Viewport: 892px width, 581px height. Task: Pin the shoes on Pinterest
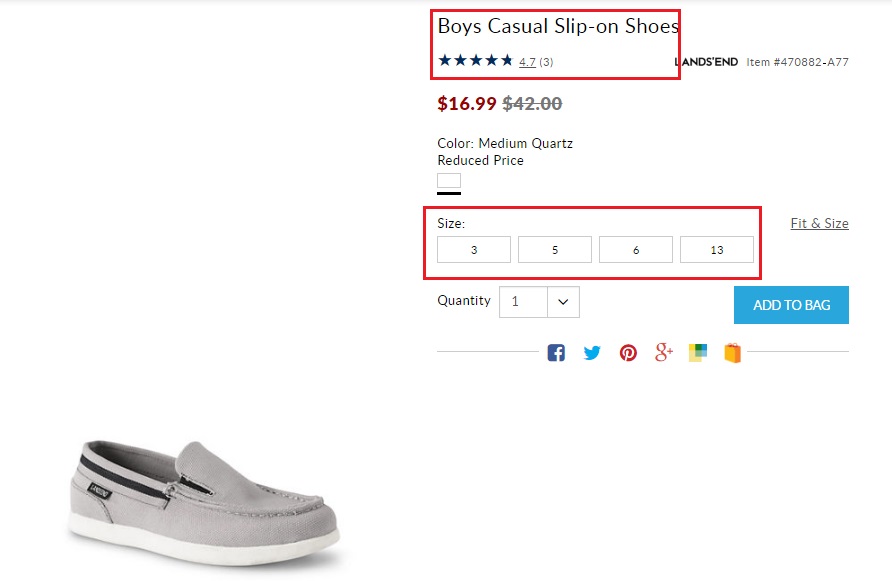628,352
